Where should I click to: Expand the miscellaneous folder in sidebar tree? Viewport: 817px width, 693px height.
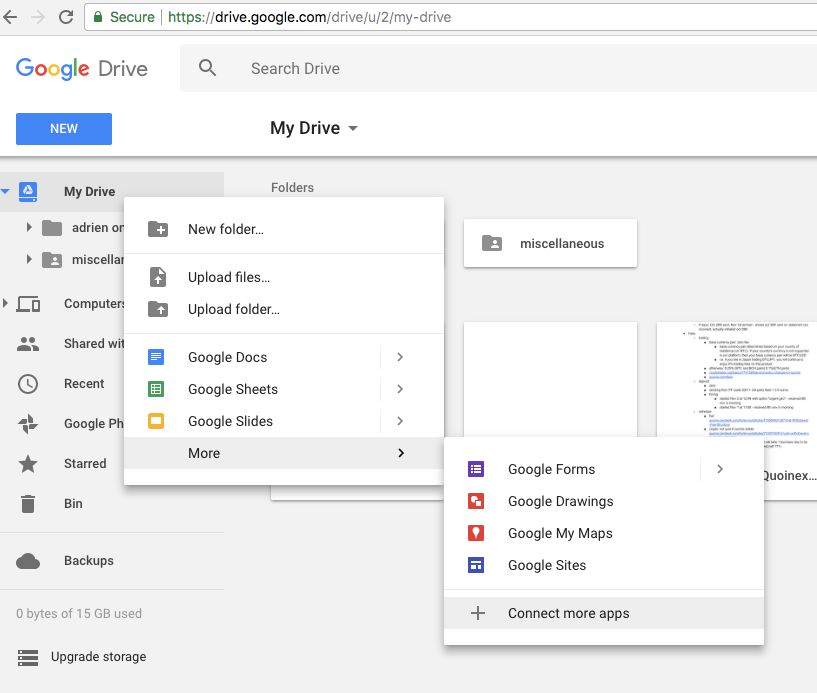[x=29, y=259]
